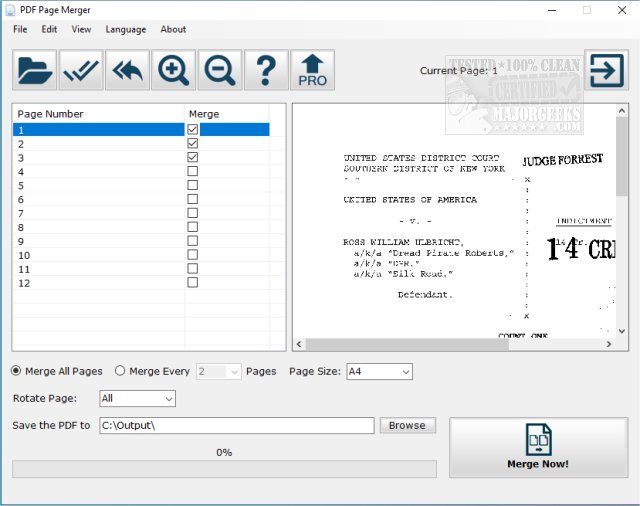Check the merge checkbox for page 7
This screenshot has height=506, width=640.
[x=193, y=213]
